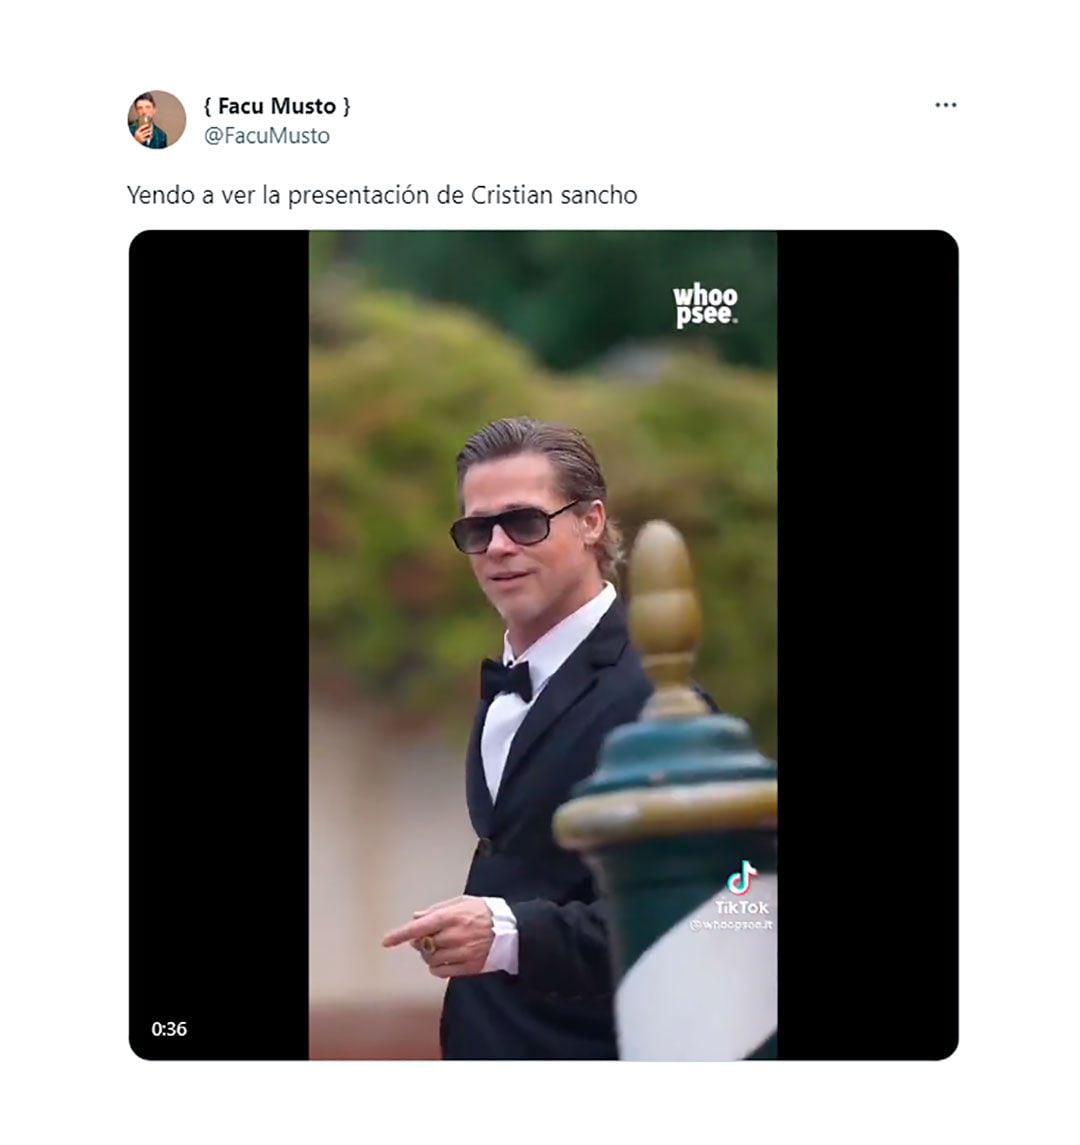Click the black bow tie in the video
Viewport: 1080px width, 1145px height.
(505, 680)
